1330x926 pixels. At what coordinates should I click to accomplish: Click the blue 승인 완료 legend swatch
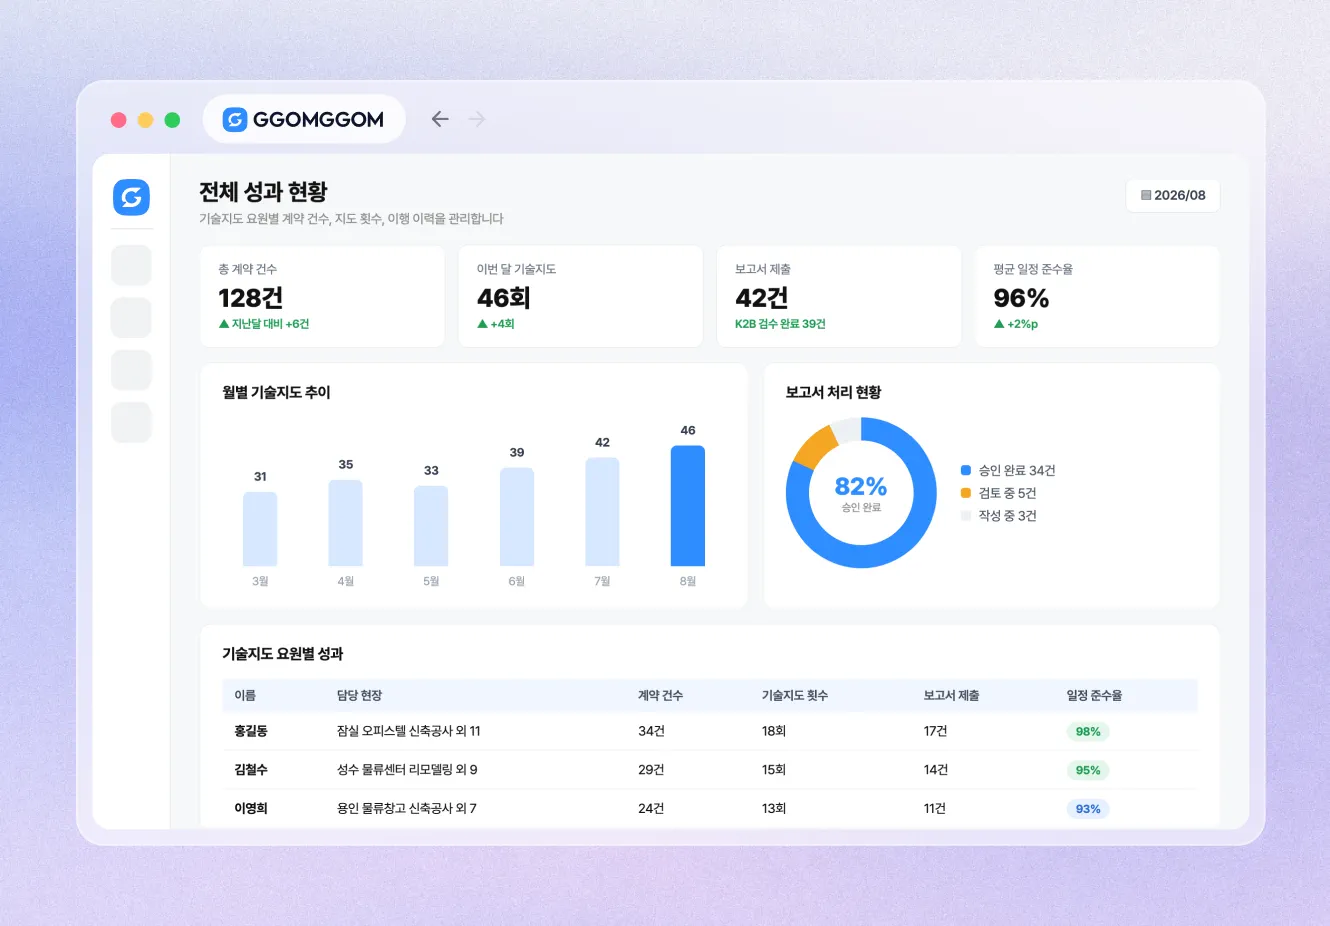point(966,470)
